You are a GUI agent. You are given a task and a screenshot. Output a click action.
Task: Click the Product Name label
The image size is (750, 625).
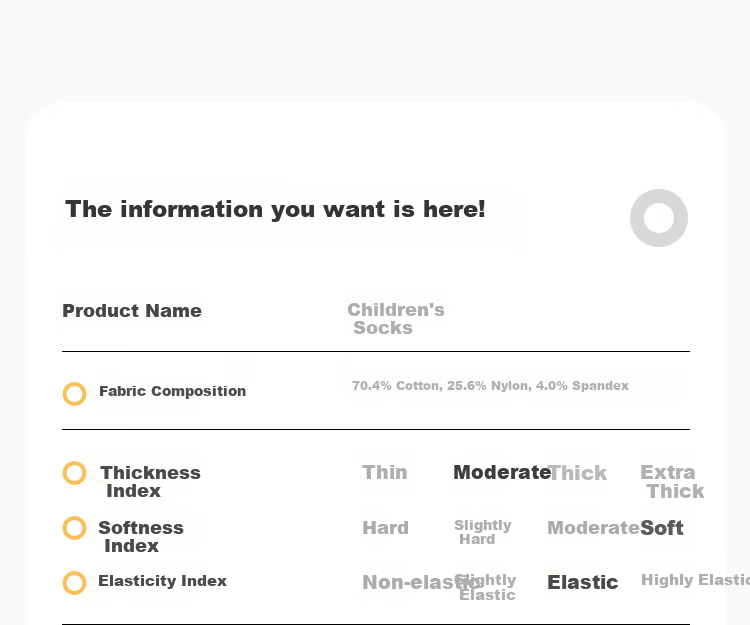[x=132, y=311]
